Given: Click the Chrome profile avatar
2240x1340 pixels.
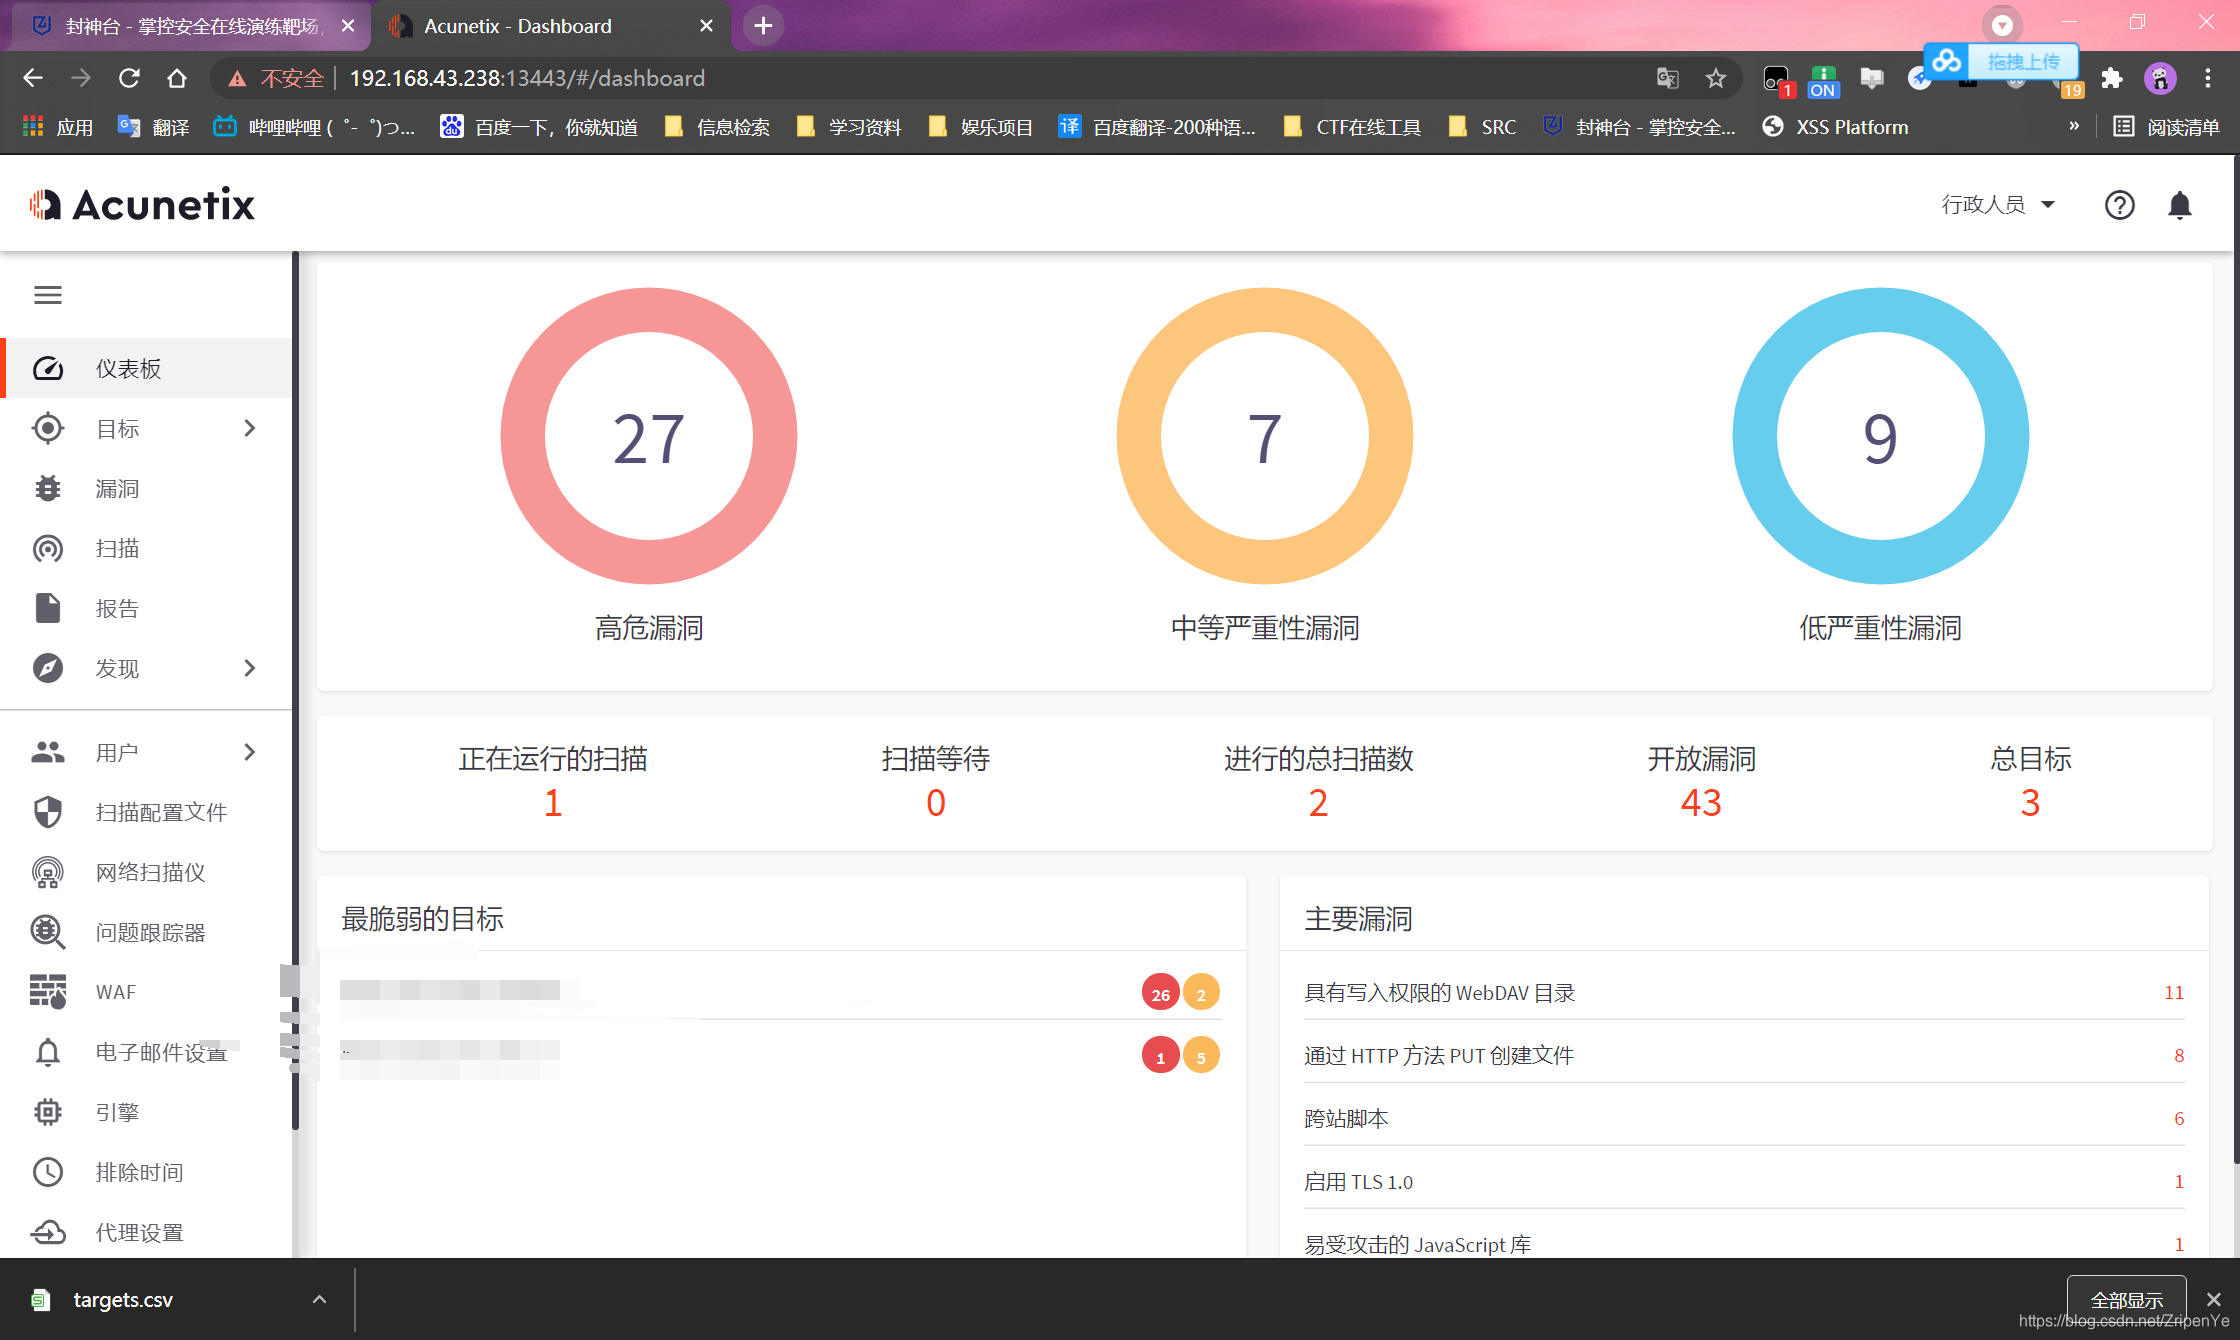Looking at the screenshot, I should click(x=2160, y=78).
